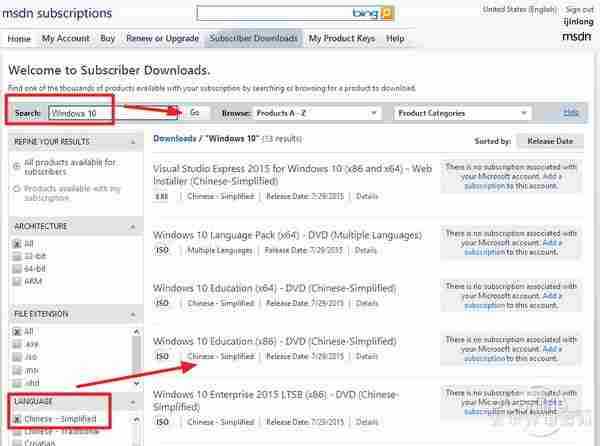Image resolution: width=600 pixels, height=446 pixels.
Task: Switch to the Renew or Upgrade tab
Action: pos(163,38)
